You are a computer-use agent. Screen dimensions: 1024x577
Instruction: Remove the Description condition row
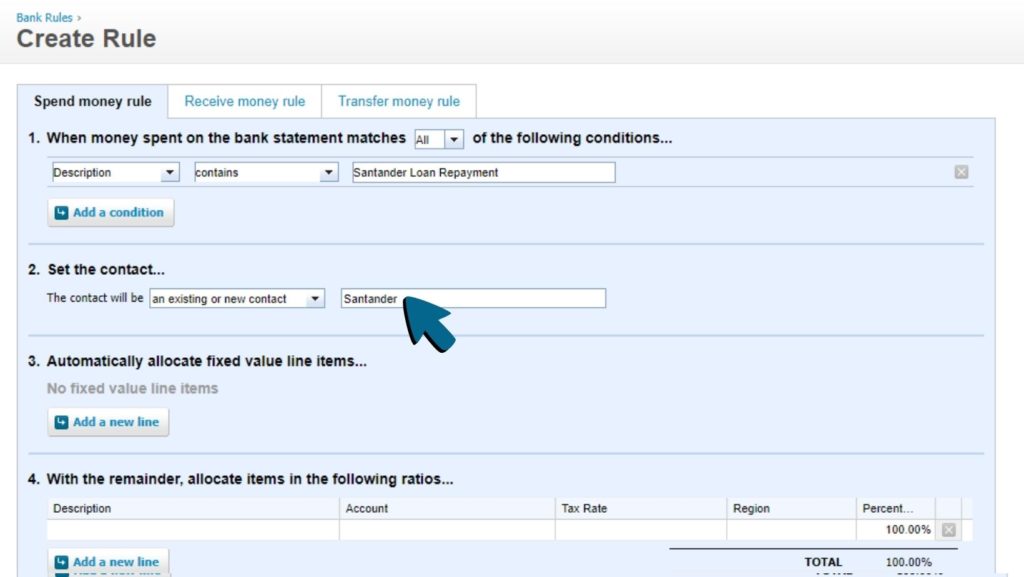coord(961,172)
